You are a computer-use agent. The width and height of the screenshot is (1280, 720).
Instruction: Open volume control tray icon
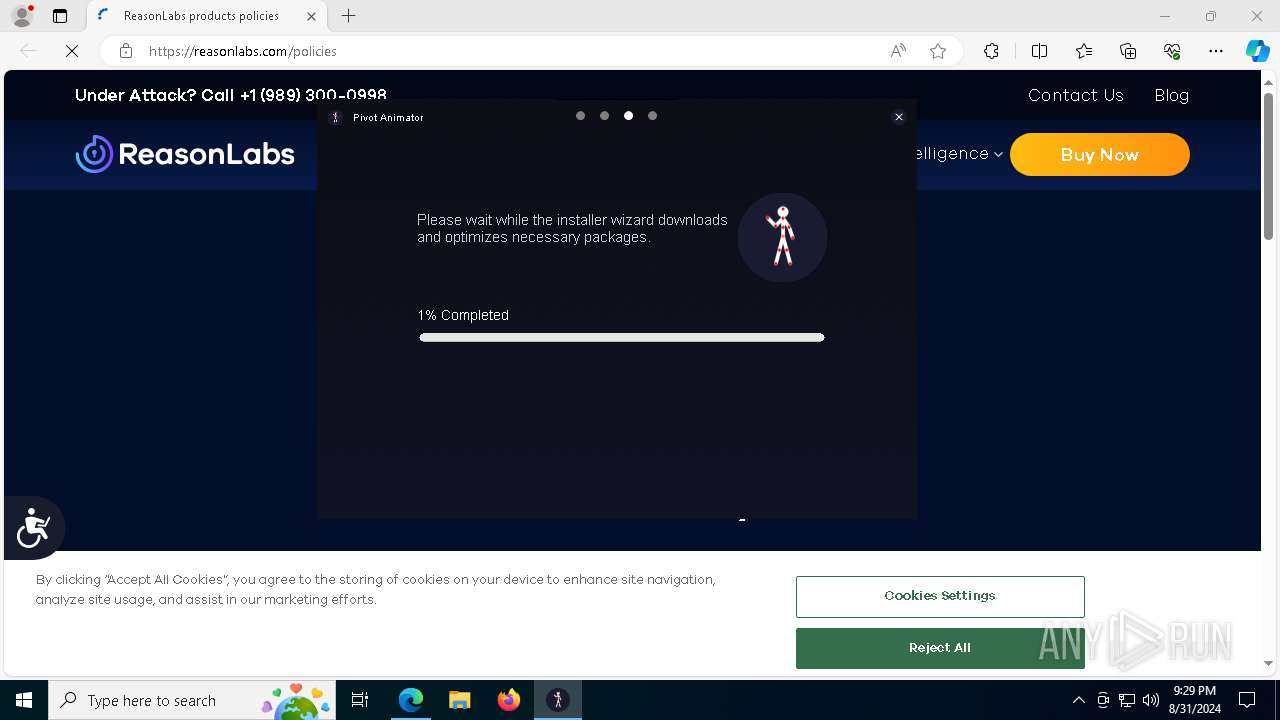(x=1151, y=701)
